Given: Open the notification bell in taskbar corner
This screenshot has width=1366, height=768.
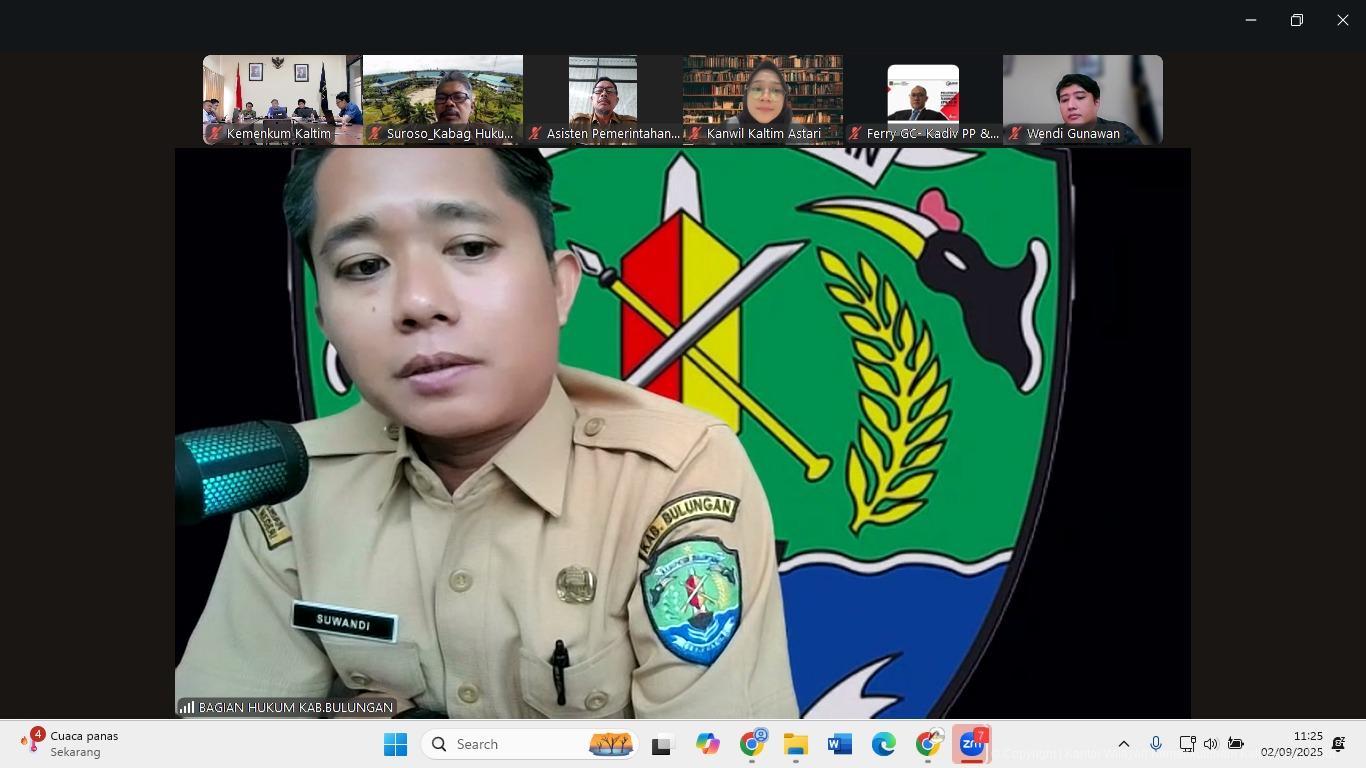Looking at the screenshot, I should click(x=1339, y=744).
